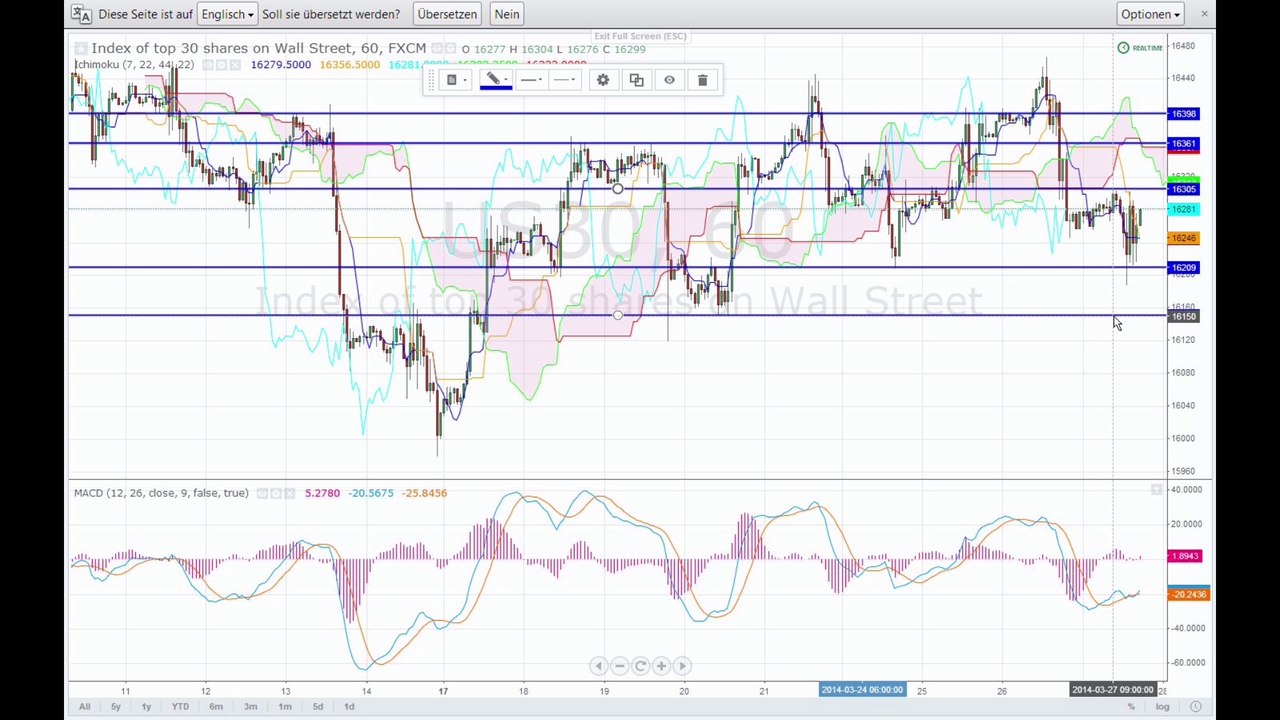The width and height of the screenshot is (1280, 720).
Task: Click the -20.2436 MACD signal label
Action: 1189,594
